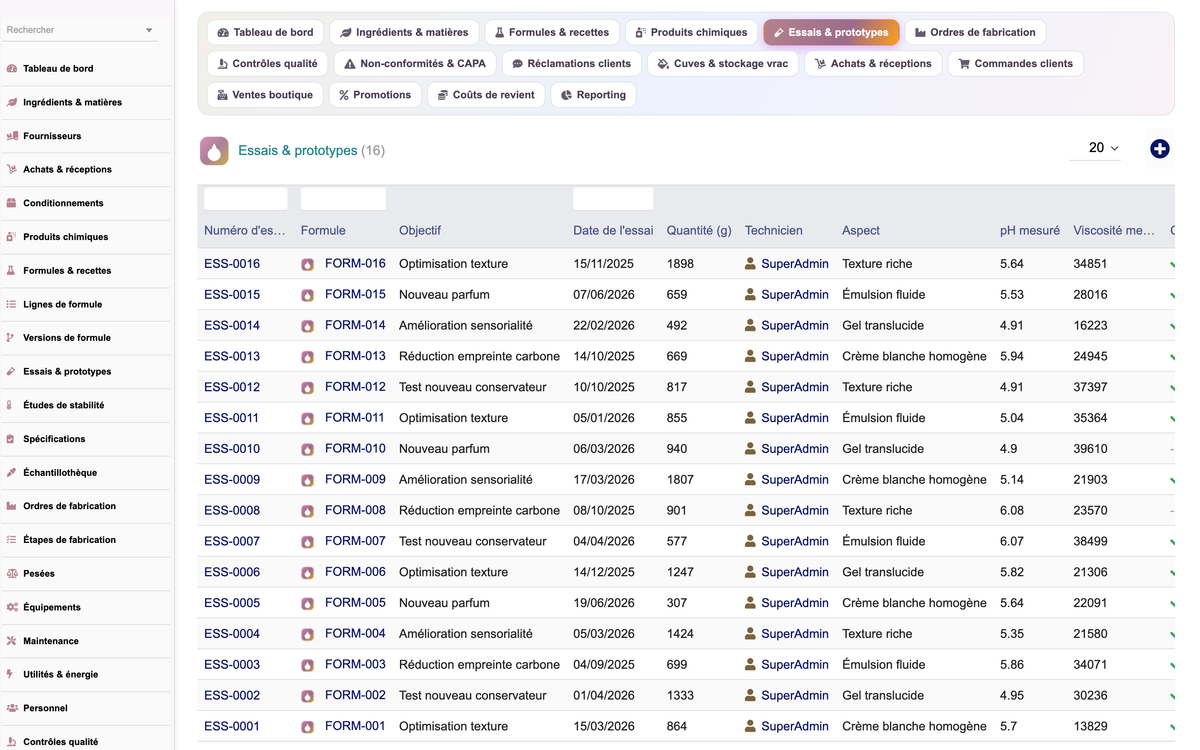Image resolution: width=1200 pixels, height=750 pixels.
Task: Click the Équipements gears icon in sidebar
Action: pyautogui.click(x=12, y=607)
